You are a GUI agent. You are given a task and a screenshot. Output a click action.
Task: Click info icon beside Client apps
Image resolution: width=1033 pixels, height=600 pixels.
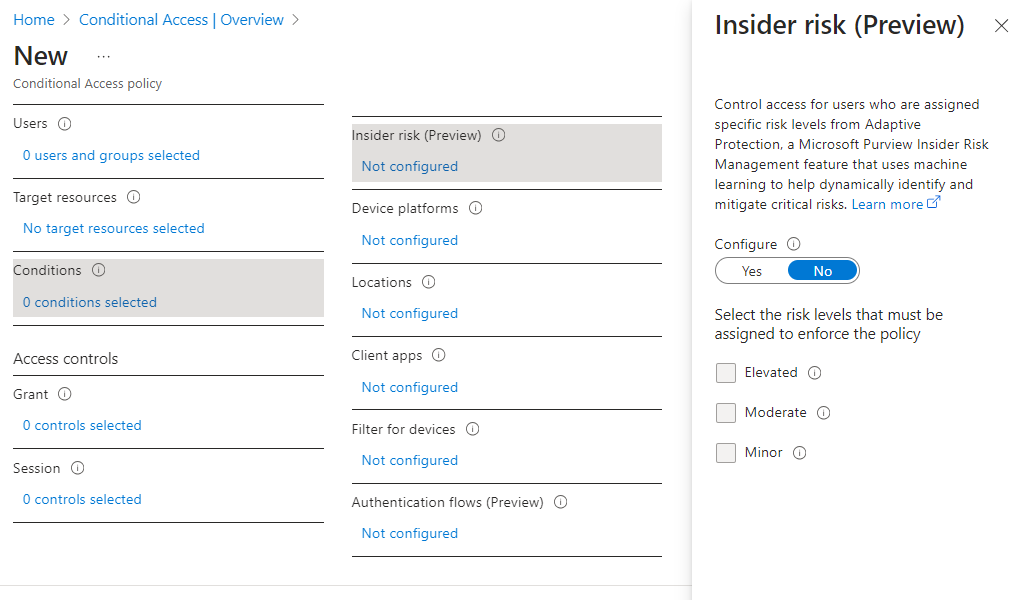[439, 355]
